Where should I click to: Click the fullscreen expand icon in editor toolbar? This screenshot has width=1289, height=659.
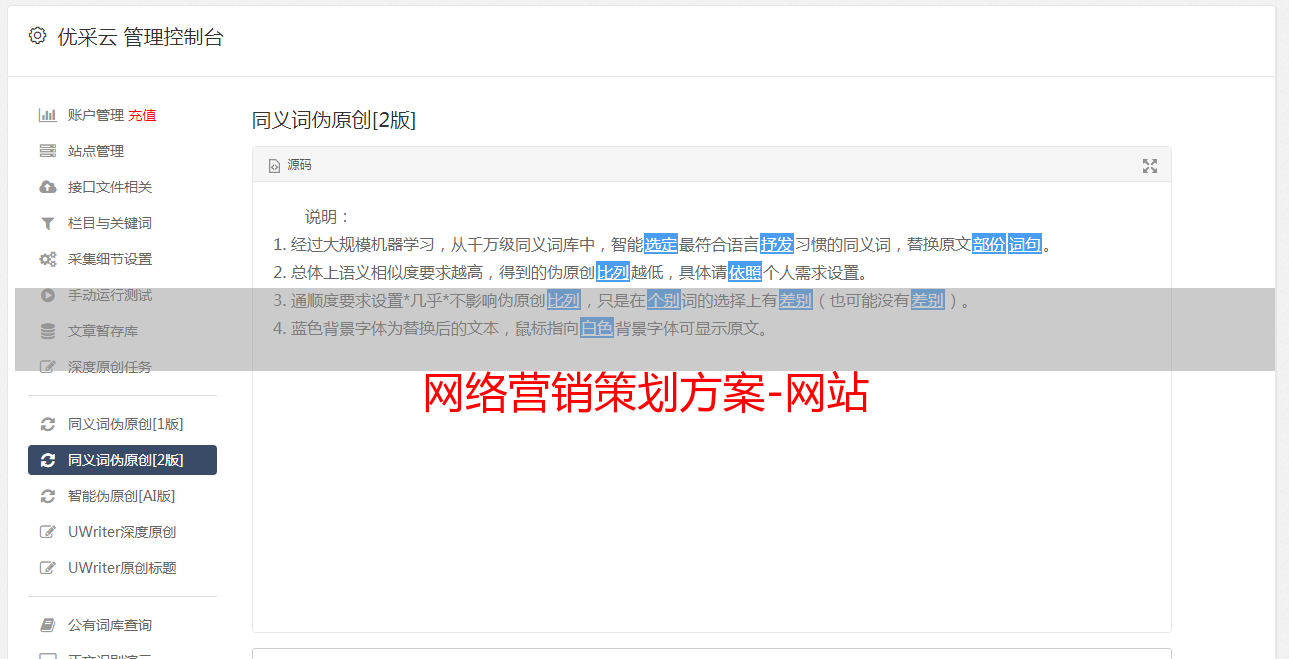point(1150,166)
